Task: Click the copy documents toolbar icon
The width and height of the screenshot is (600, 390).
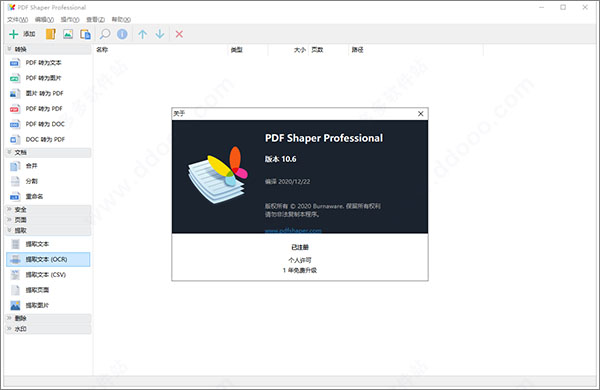Action: [x=85, y=34]
